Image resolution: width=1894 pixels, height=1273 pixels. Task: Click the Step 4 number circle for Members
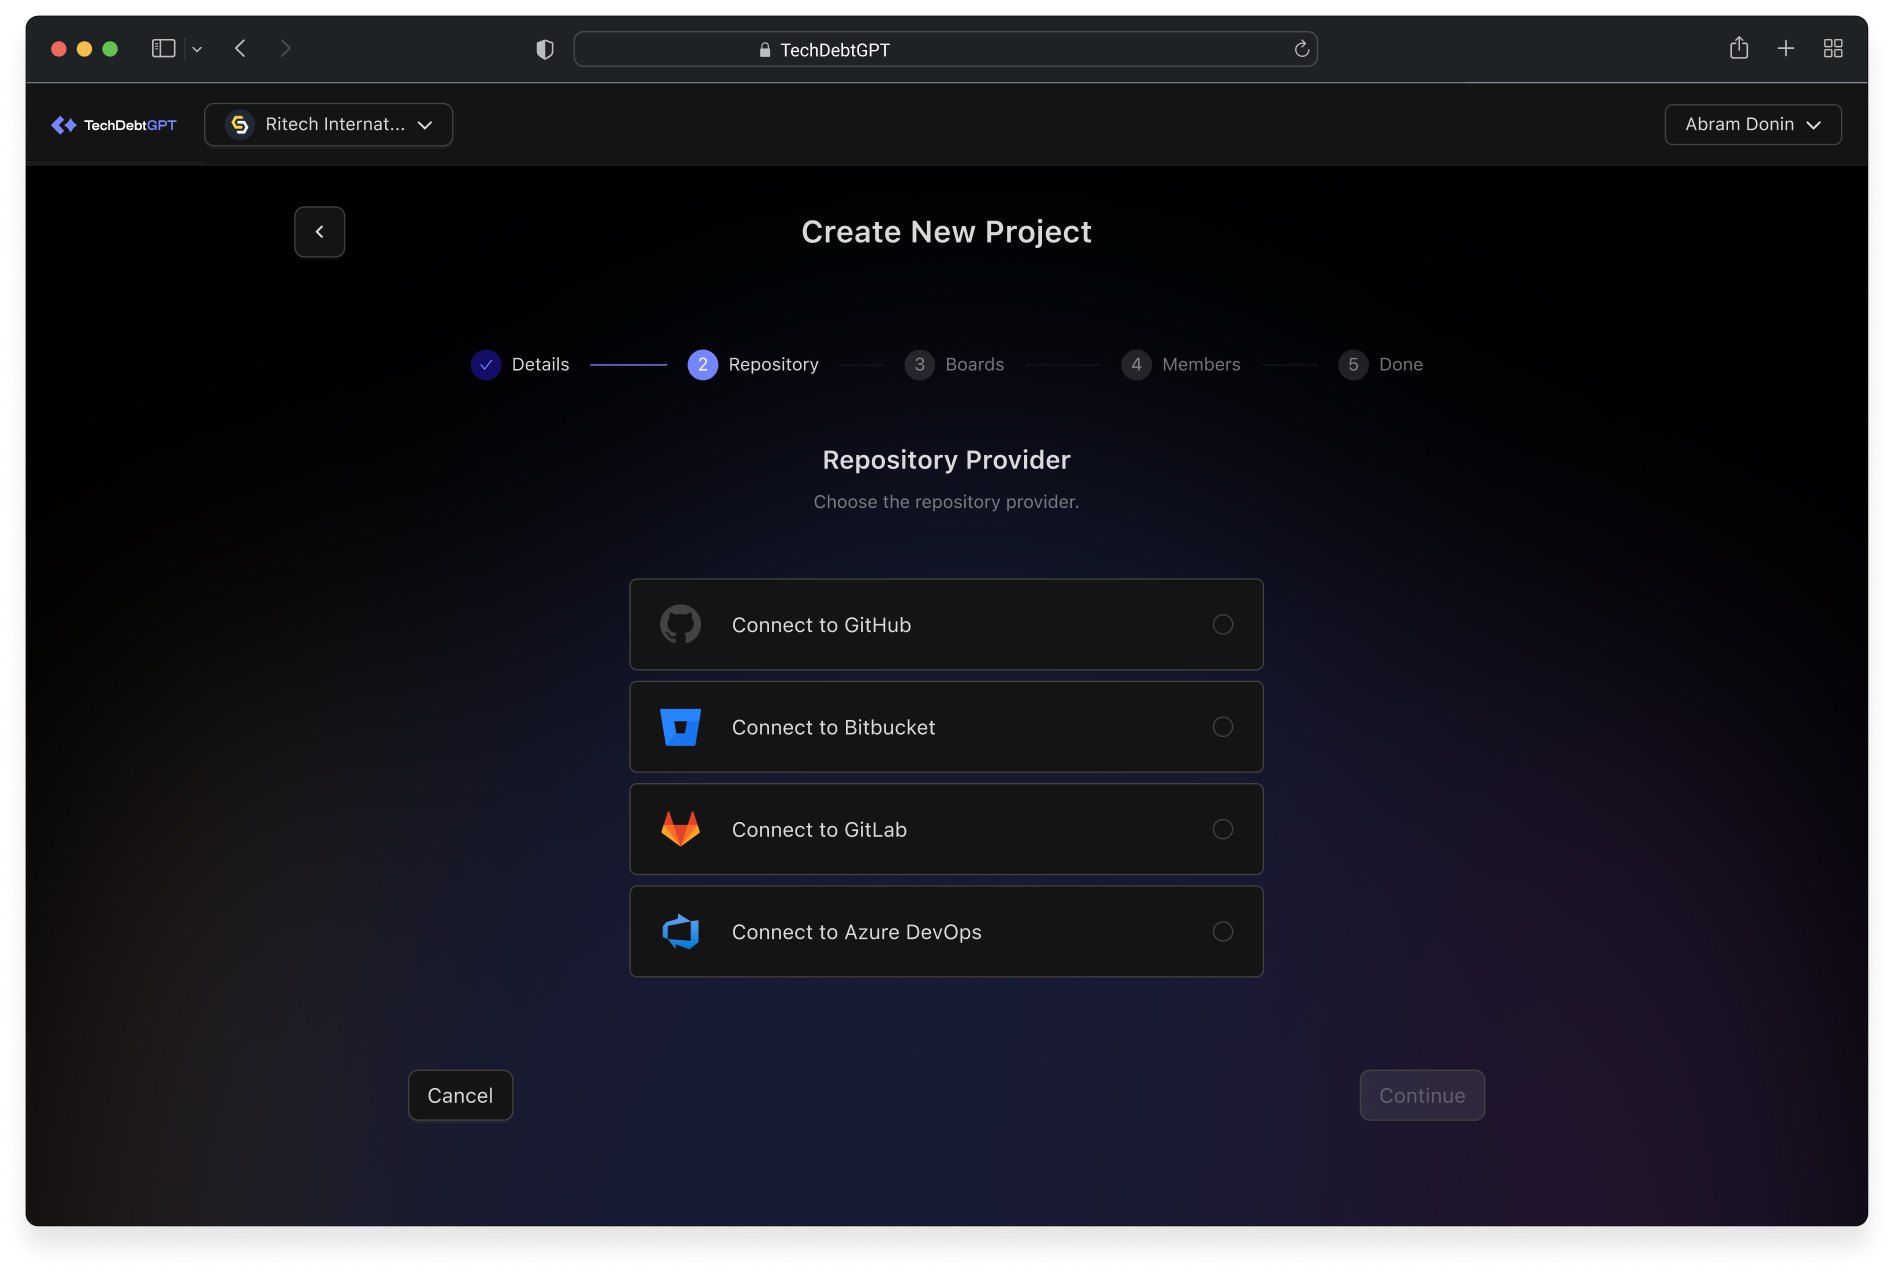tap(1136, 365)
